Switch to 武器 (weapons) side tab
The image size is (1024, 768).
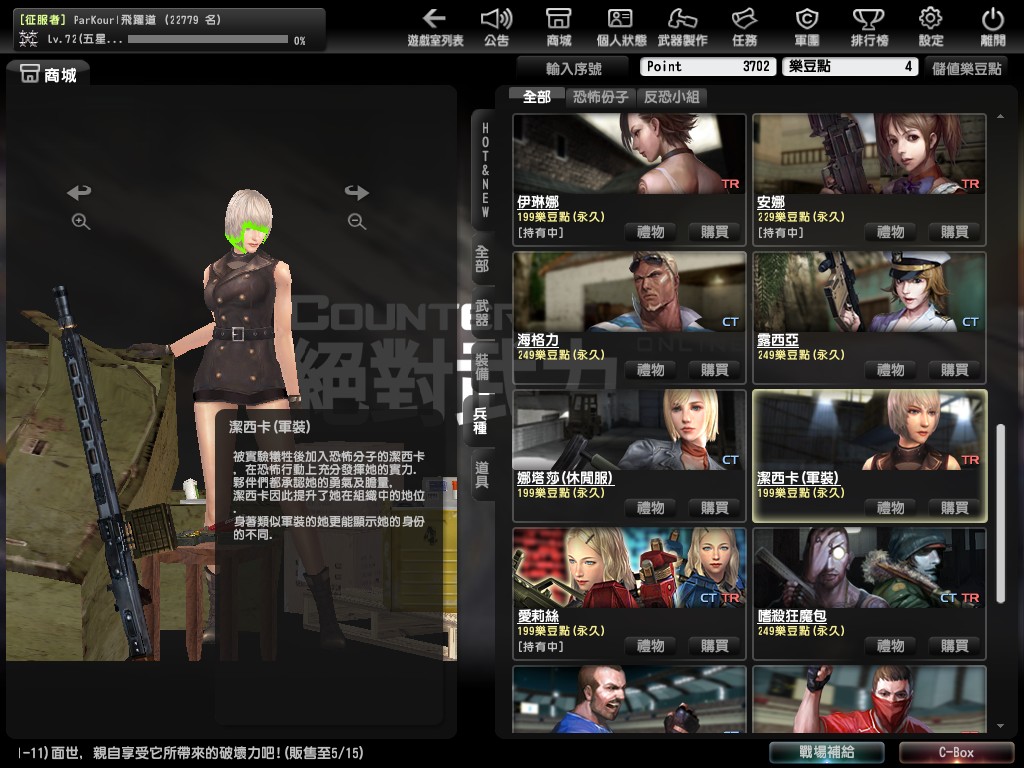tap(483, 312)
